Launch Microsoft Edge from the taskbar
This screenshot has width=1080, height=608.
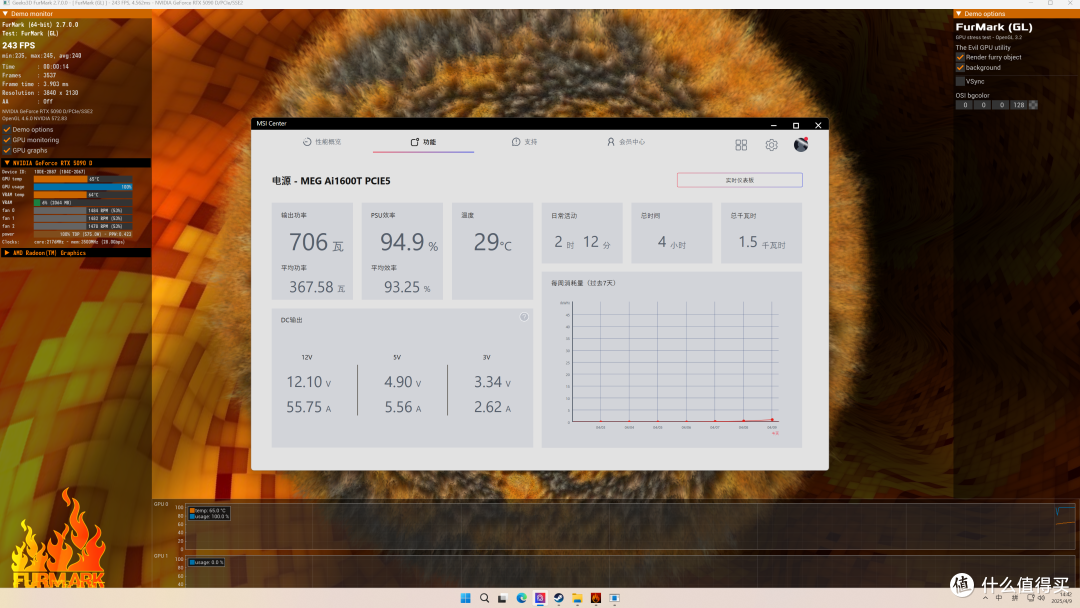click(x=521, y=598)
